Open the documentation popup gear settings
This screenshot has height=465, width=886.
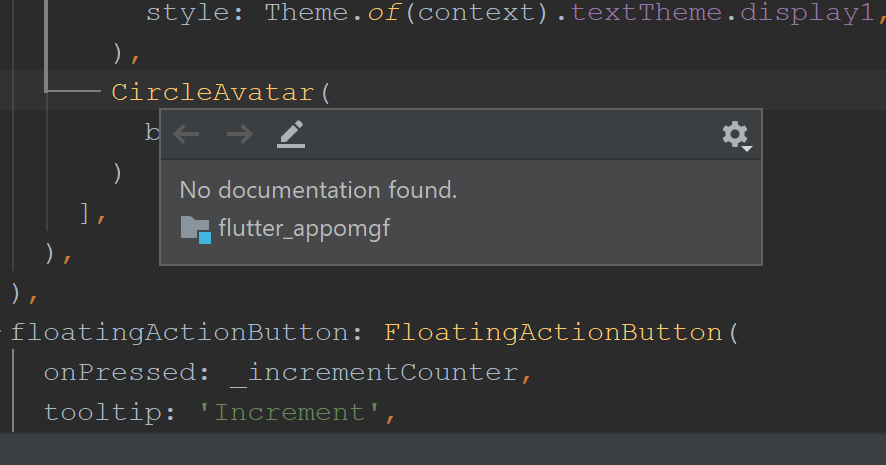[736, 135]
